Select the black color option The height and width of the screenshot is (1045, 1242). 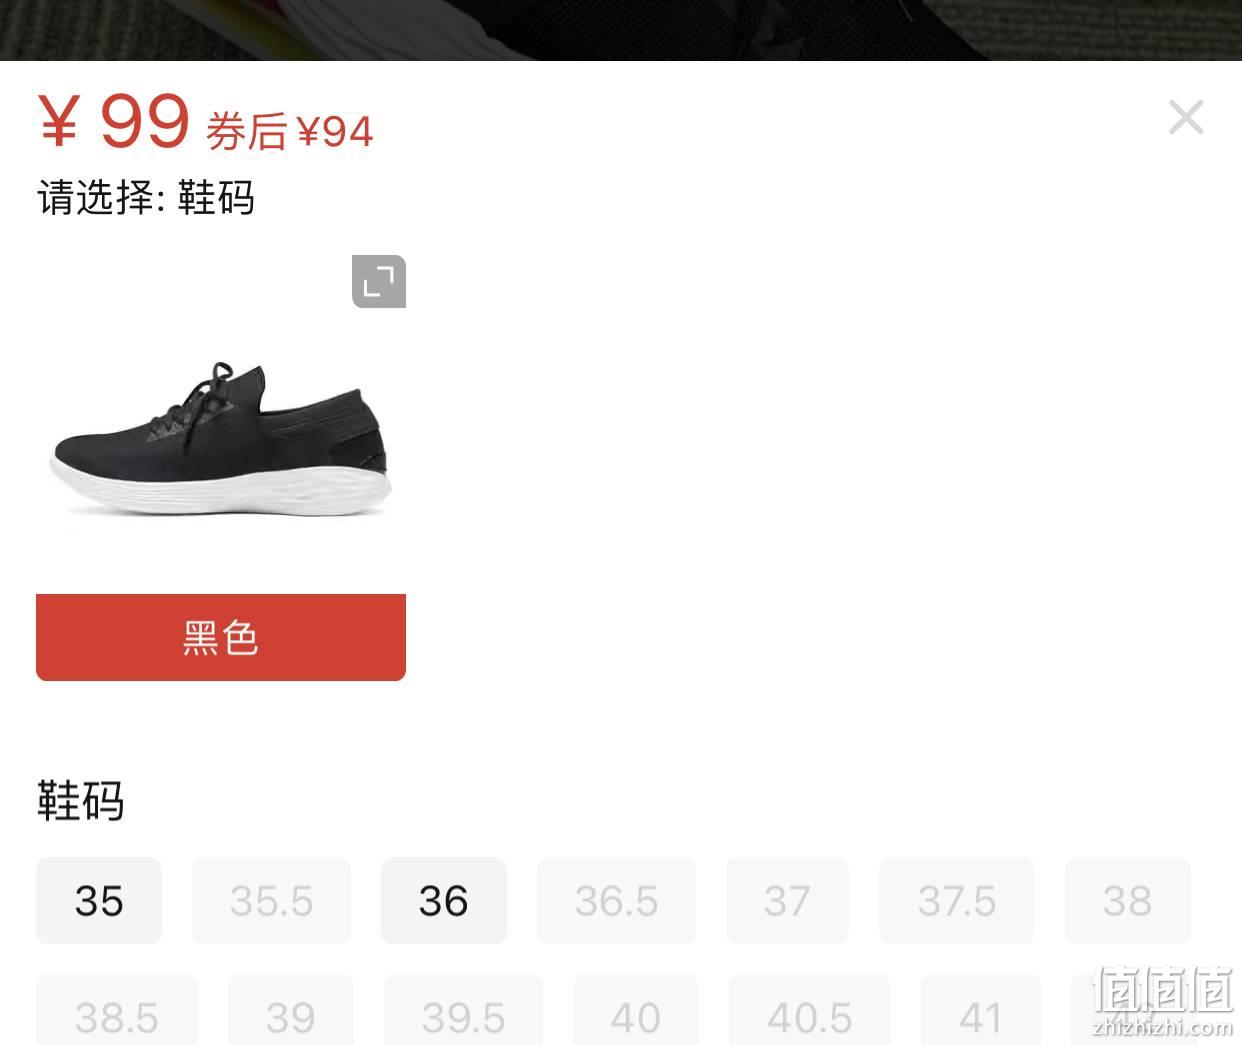tap(221, 637)
